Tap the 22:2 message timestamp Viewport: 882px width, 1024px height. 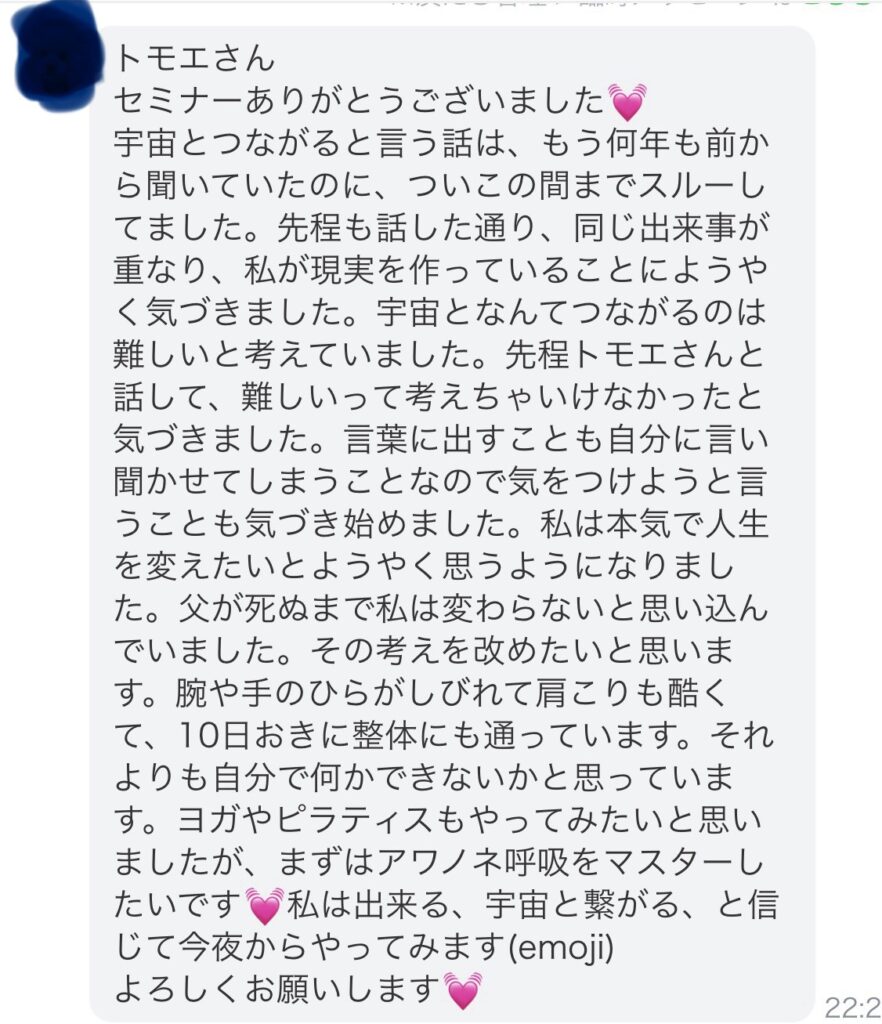pos(853,1006)
